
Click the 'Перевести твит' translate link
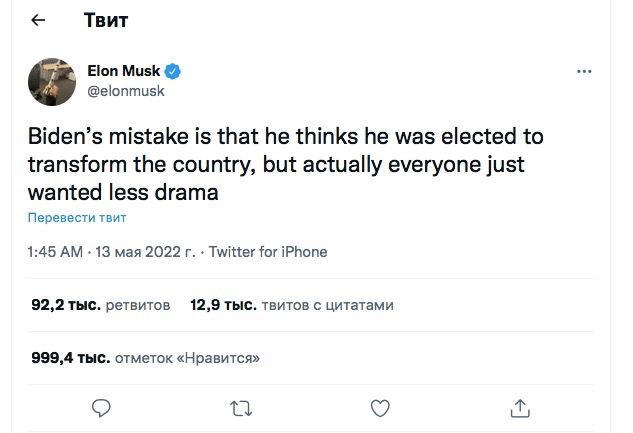tap(76, 217)
